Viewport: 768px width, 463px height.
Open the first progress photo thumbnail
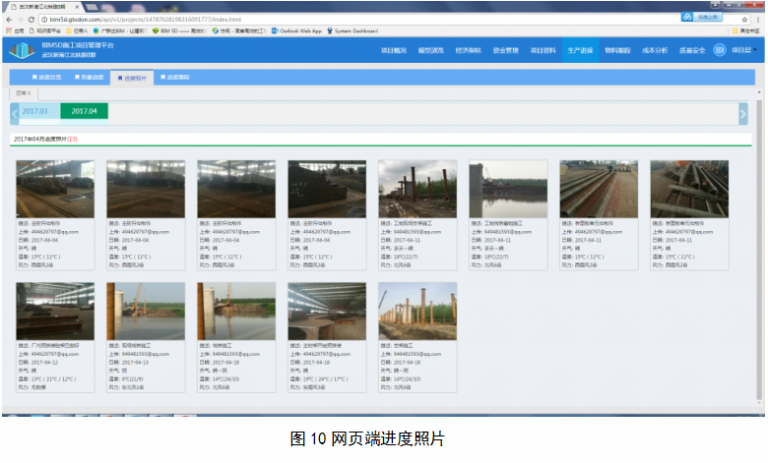click(55, 188)
